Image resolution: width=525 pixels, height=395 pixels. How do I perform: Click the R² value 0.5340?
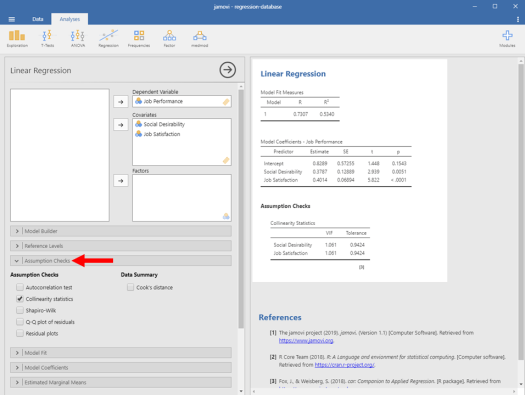(x=327, y=114)
